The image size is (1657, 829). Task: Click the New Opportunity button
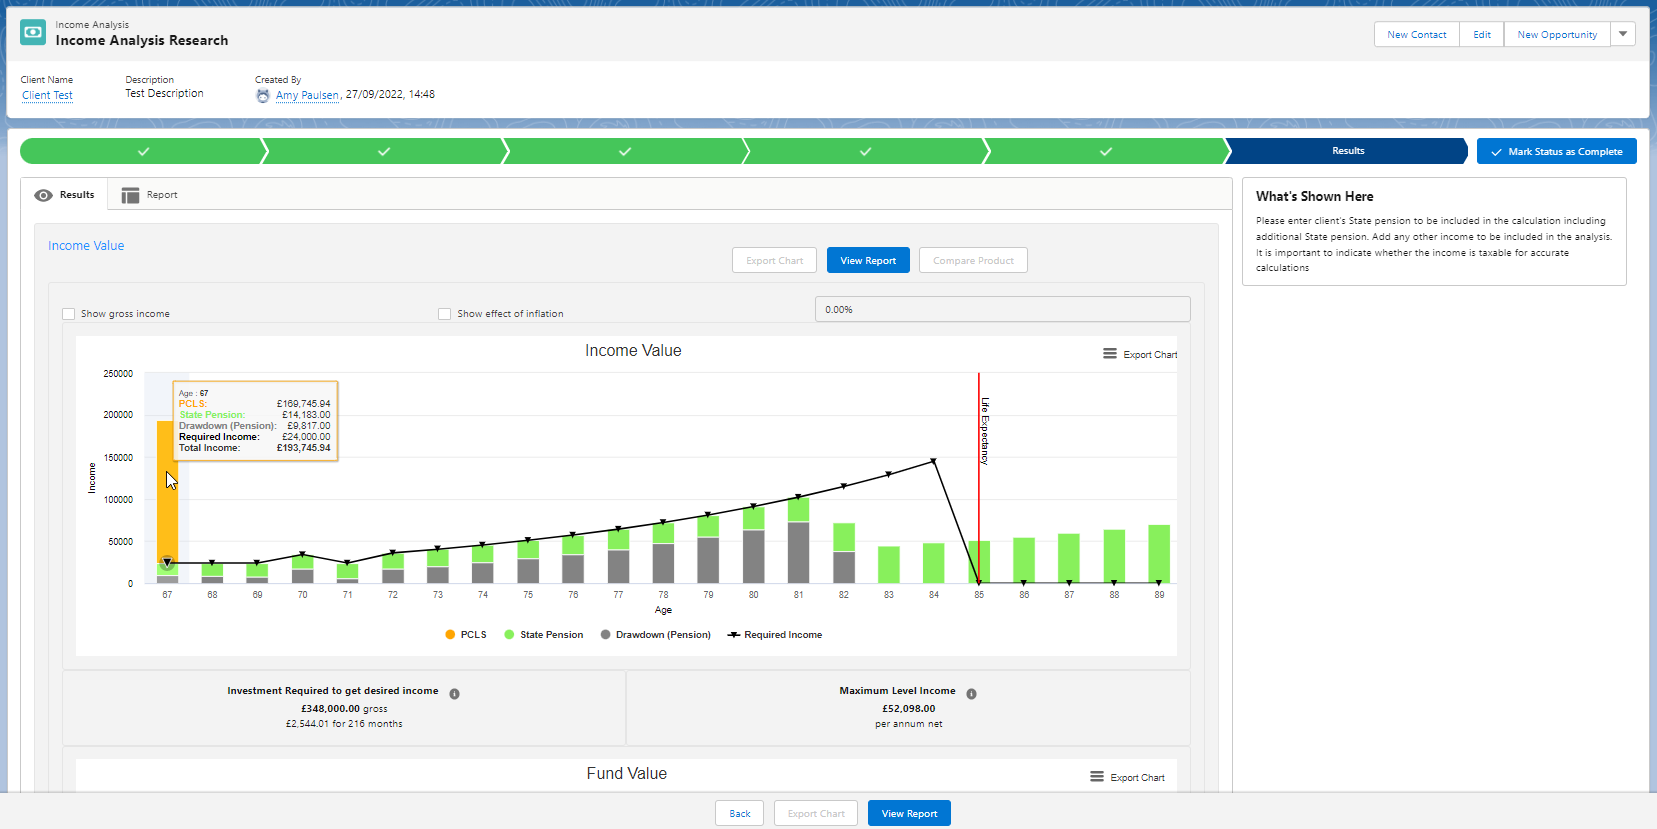pos(1557,34)
